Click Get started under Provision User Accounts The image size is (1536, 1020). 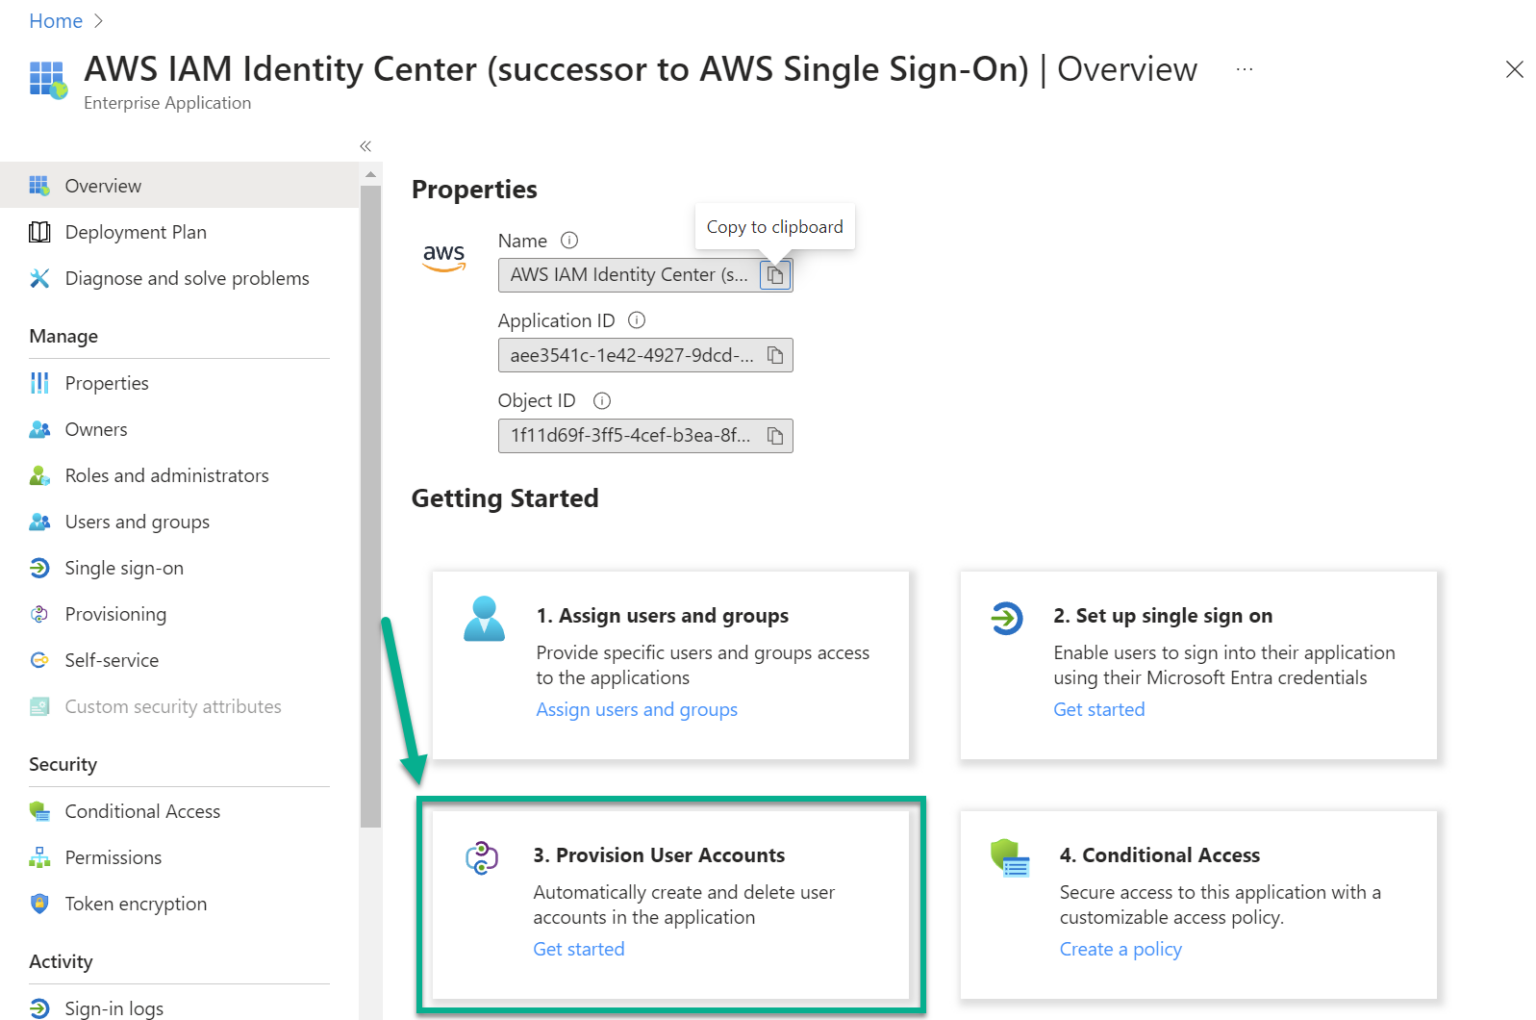[x=578, y=948]
